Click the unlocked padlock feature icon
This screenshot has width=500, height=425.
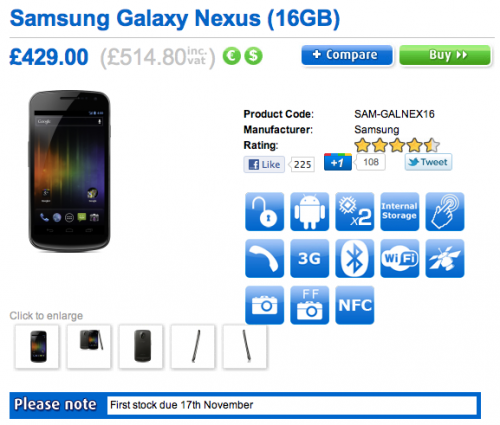pos(264,212)
